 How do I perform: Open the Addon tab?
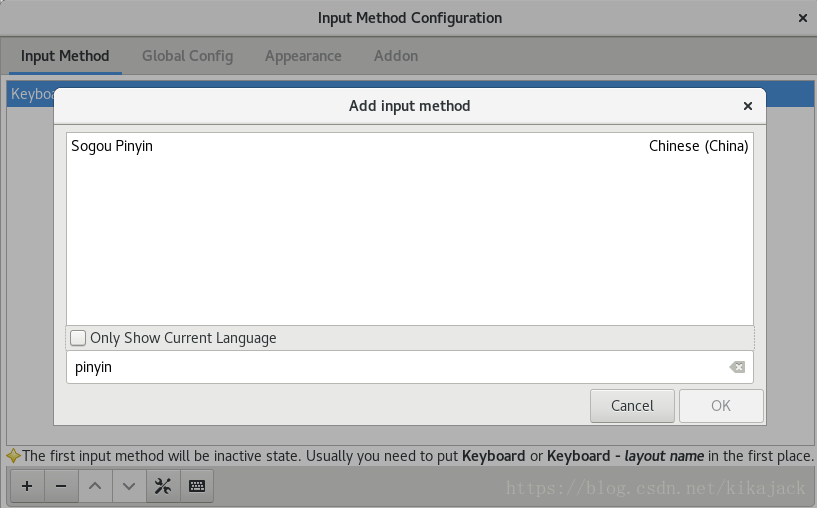click(396, 56)
